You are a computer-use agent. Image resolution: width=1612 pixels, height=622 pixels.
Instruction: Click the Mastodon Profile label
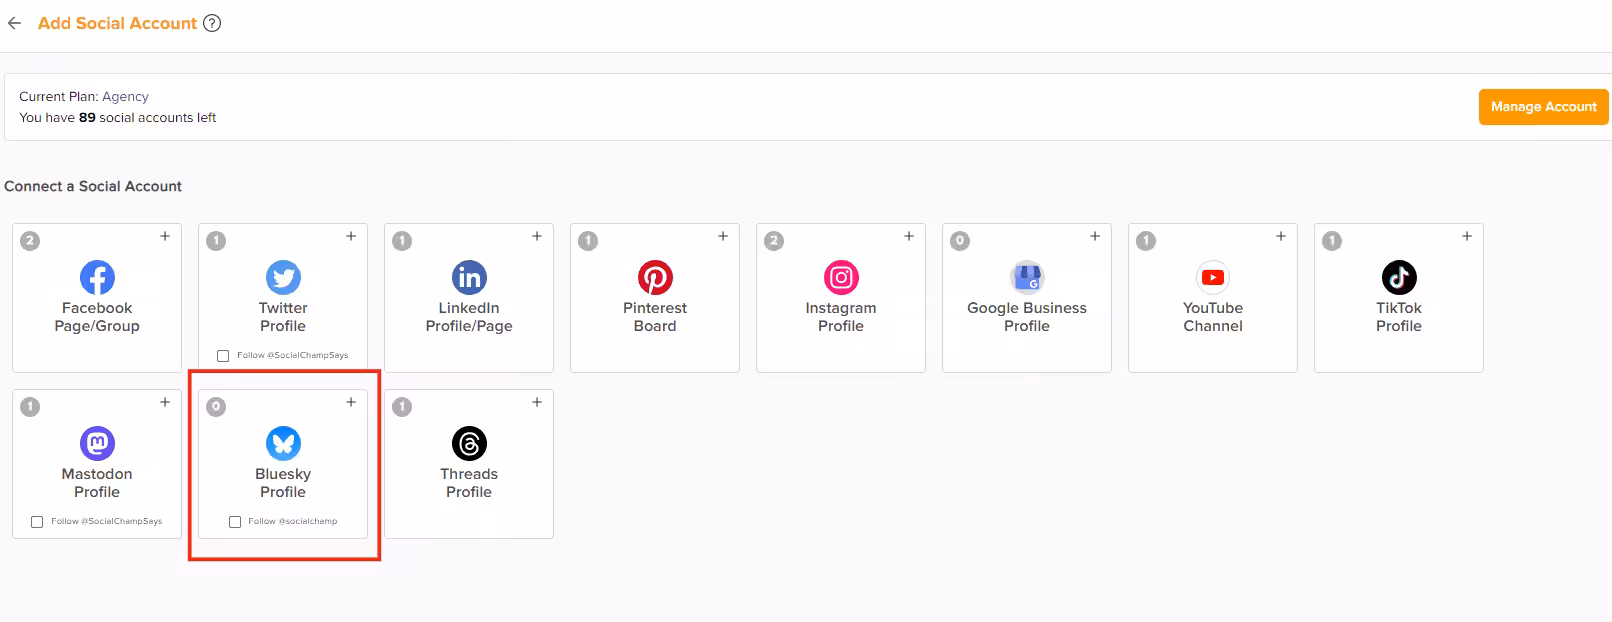coord(97,483)
